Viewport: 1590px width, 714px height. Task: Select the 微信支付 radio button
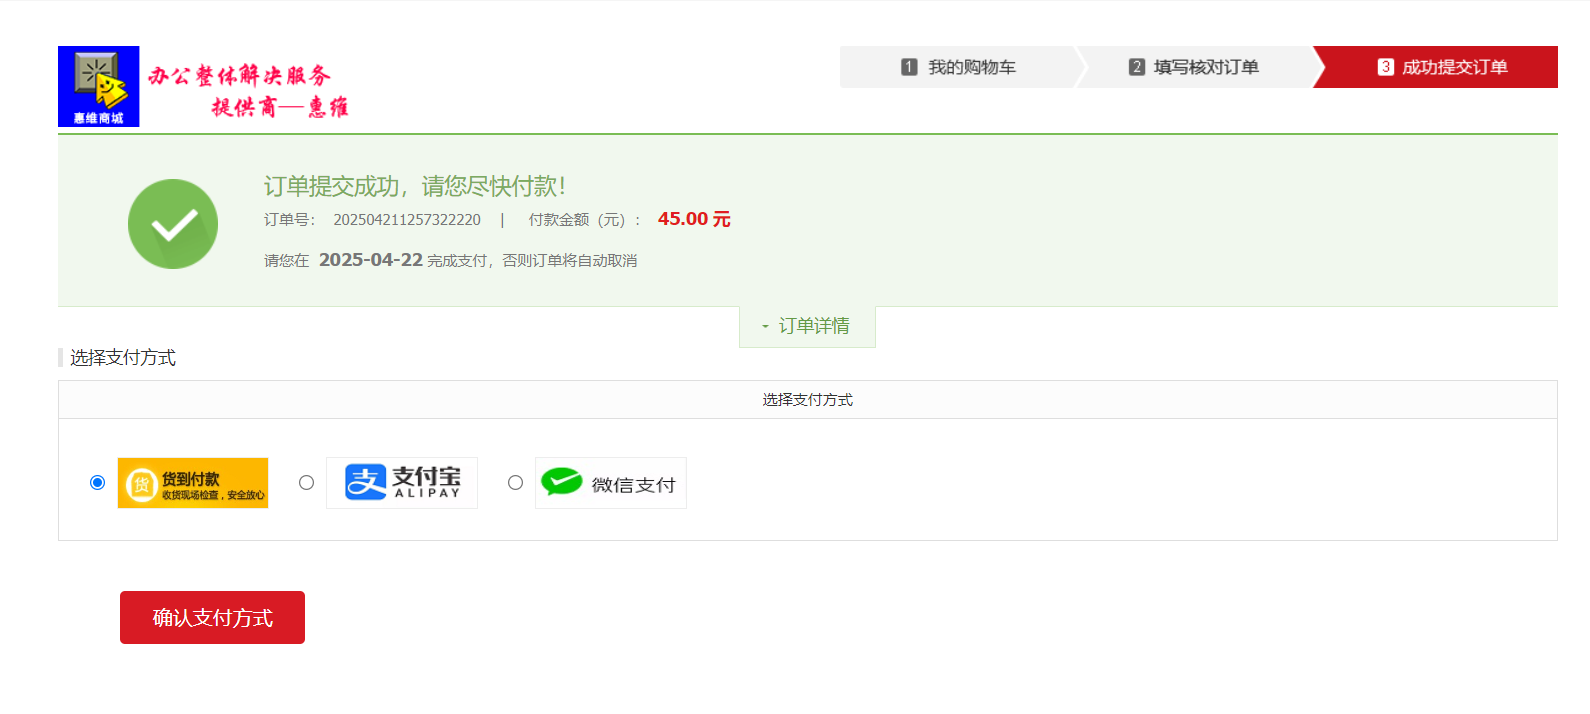pyautogui.click(x=515, y=482)
